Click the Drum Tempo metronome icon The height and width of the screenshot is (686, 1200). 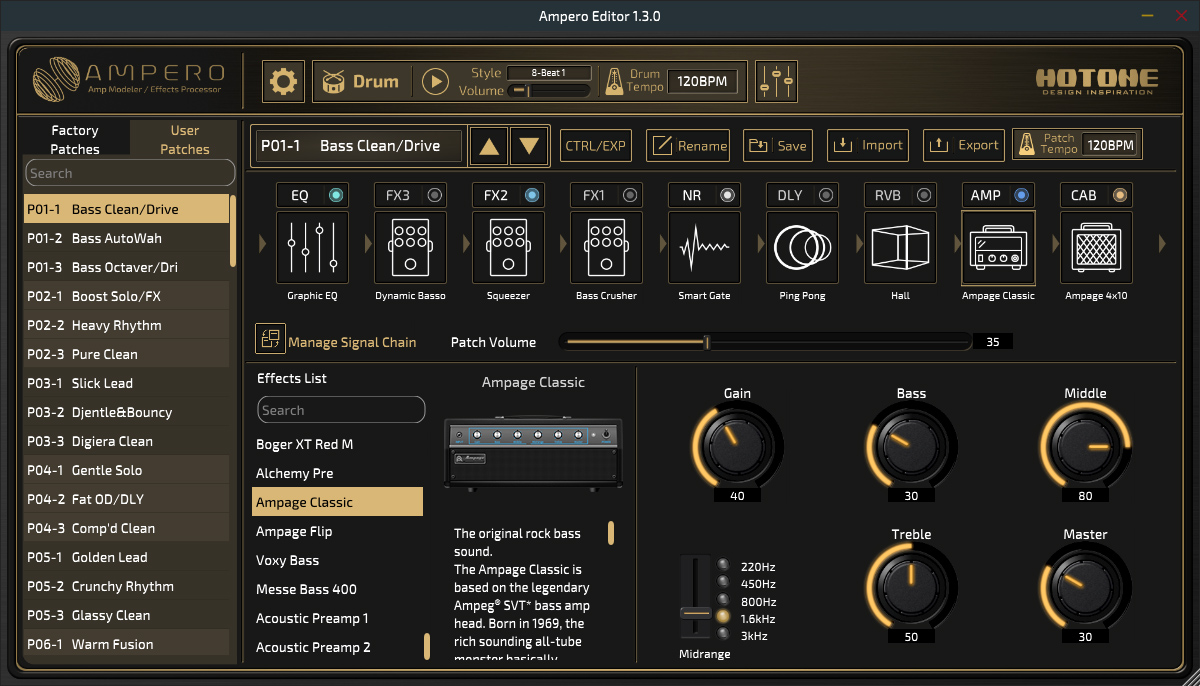pos(615,82)
